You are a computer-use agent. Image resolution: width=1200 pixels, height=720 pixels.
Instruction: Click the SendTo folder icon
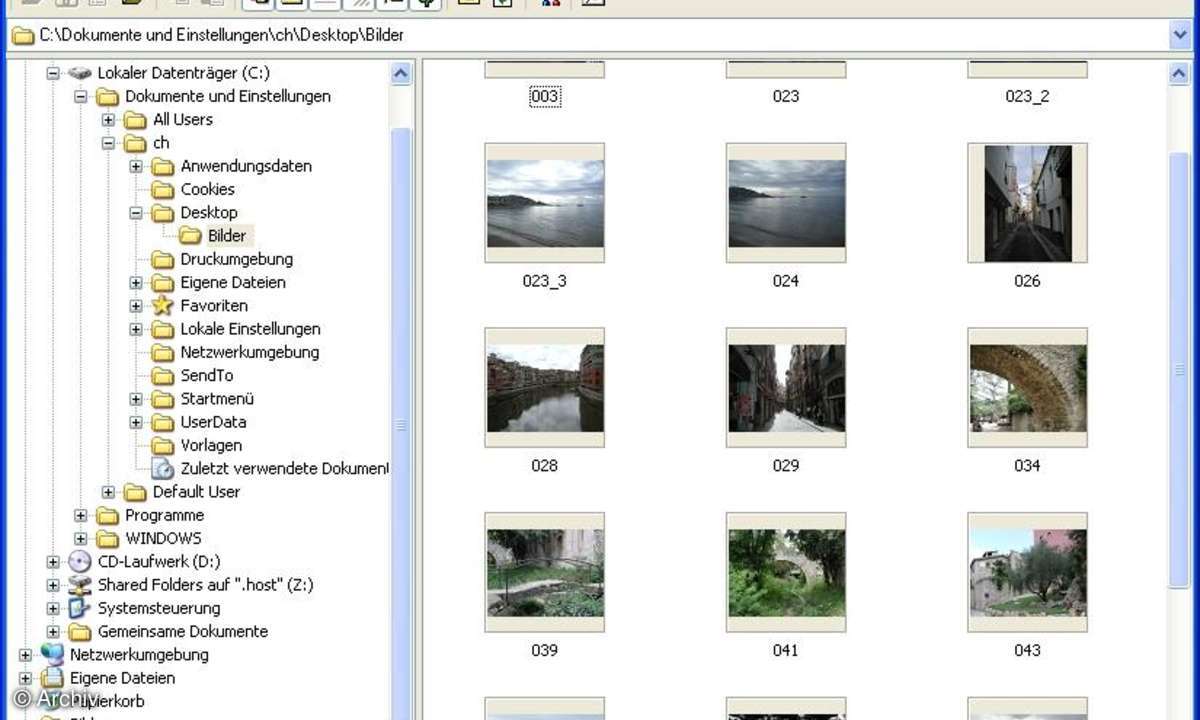[162, 376]
